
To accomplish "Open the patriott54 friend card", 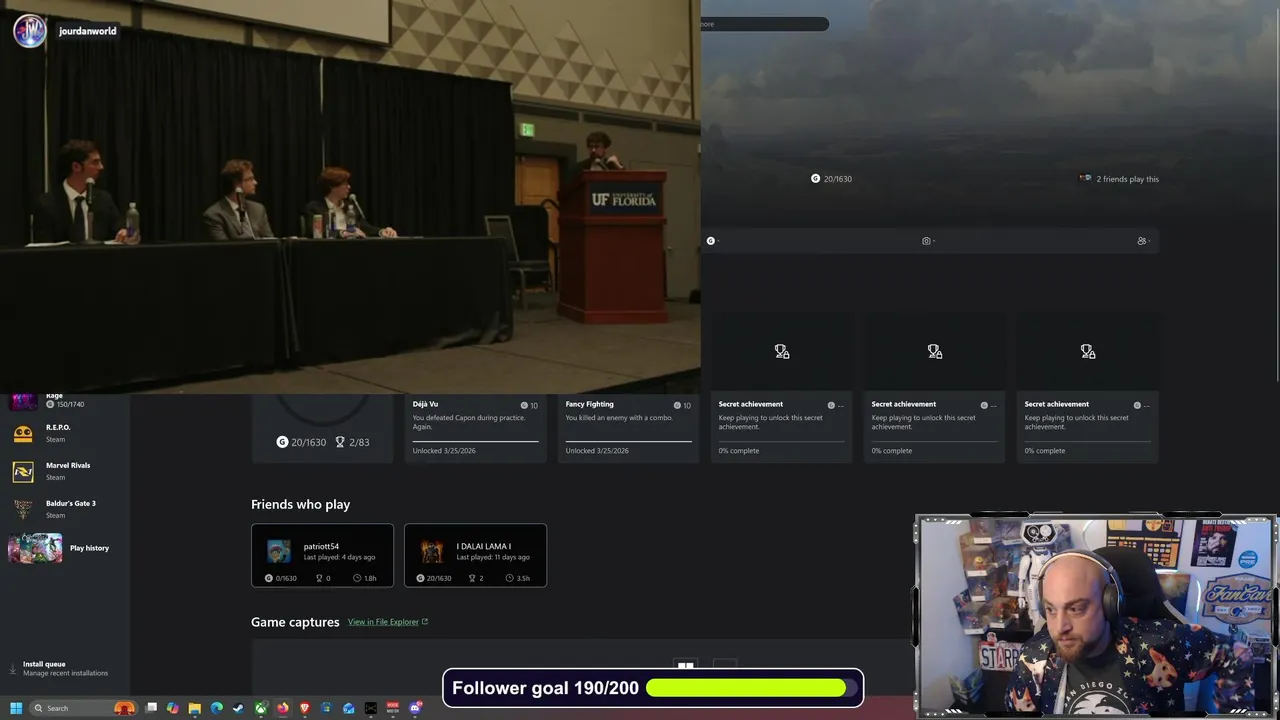I will (322, 555).
